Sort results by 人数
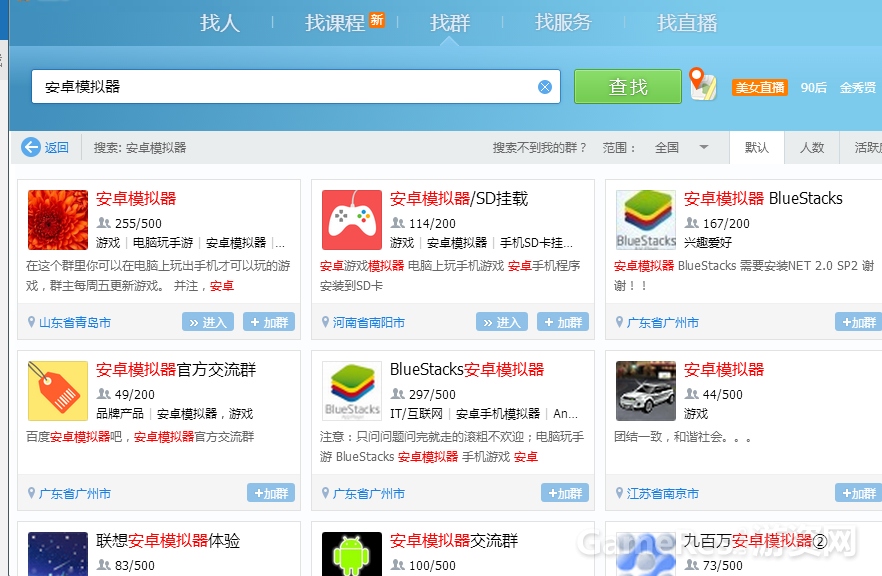 812,147
